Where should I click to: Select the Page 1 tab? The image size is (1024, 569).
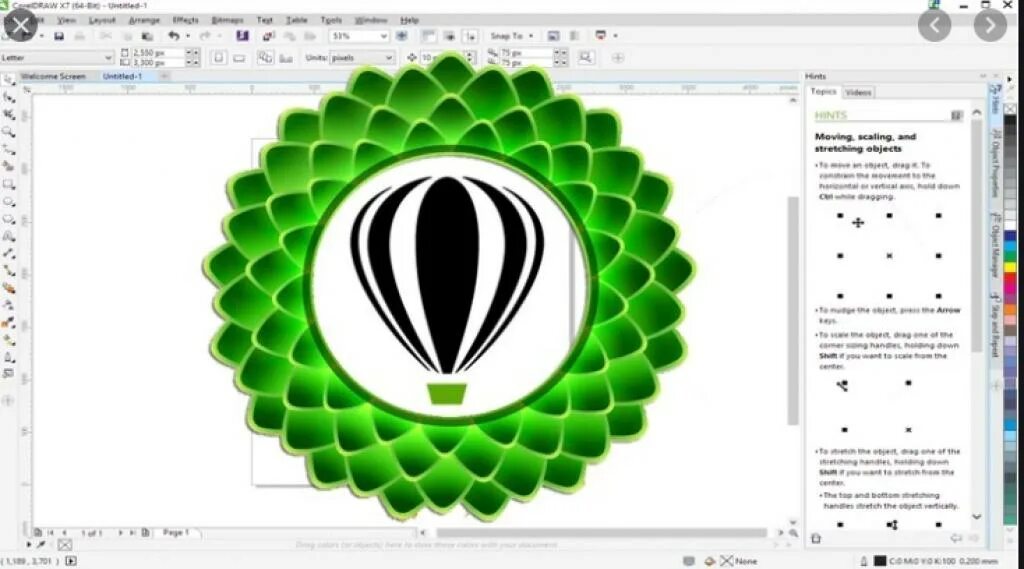point(176,533)
